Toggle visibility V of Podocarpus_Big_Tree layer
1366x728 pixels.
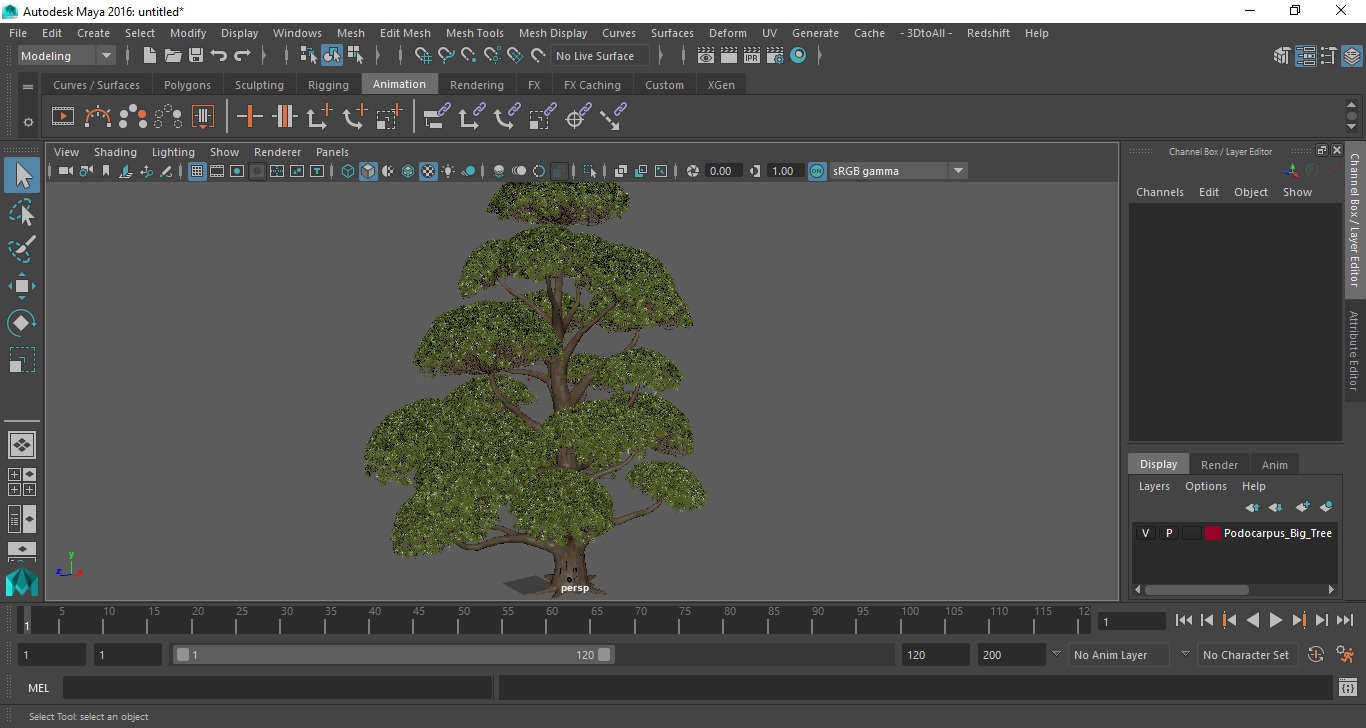click(1145, 533)
